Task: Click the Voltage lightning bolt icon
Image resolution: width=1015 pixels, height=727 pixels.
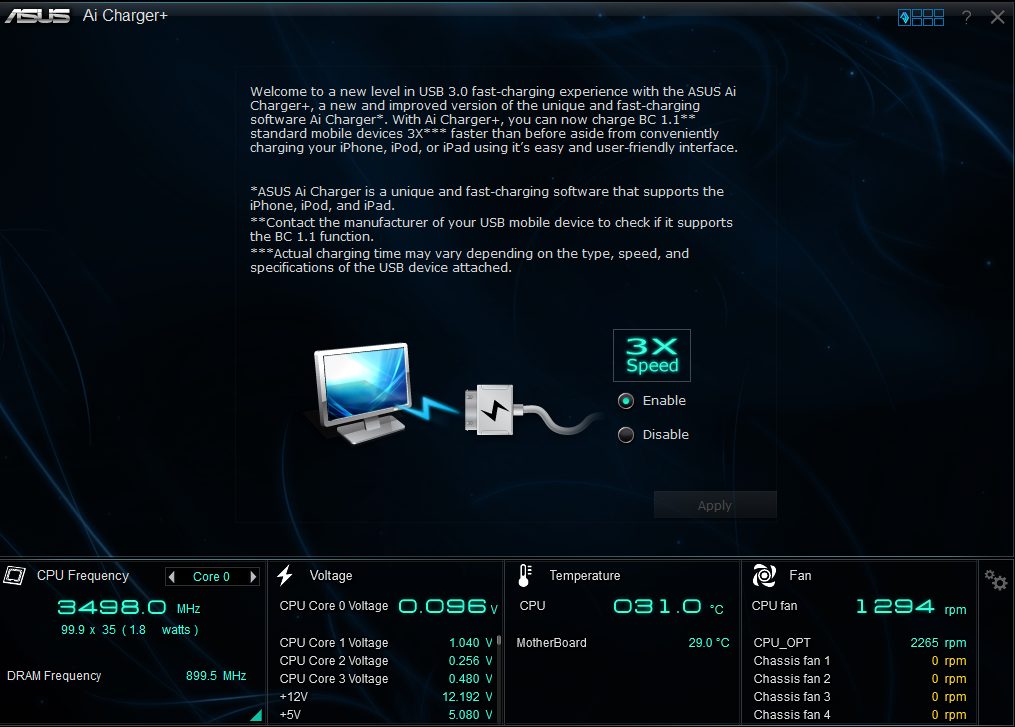Action: pyautogui.click(x=284, y=575)
